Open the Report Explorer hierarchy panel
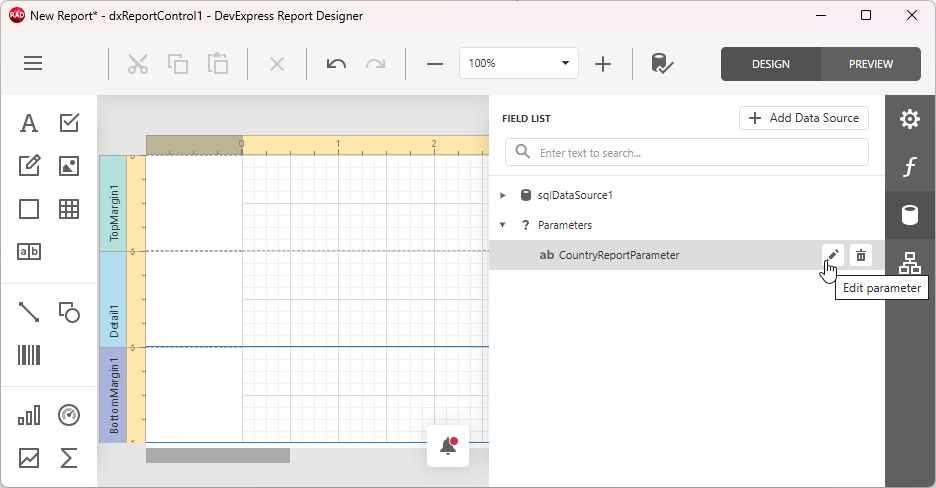Viewport: 936px width, 488px height. tap(910, 262)
